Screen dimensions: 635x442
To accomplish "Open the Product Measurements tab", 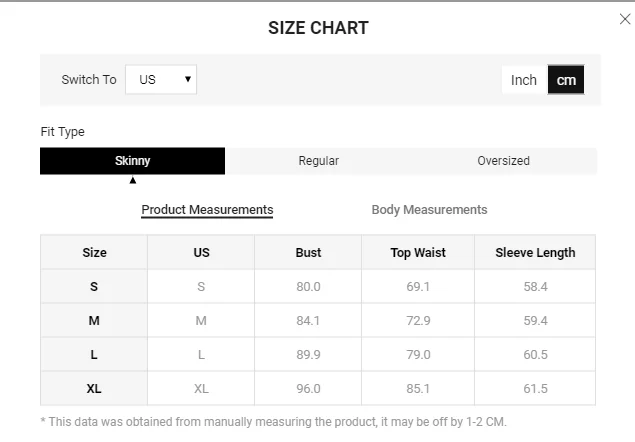I will click(x=207, y=210).
